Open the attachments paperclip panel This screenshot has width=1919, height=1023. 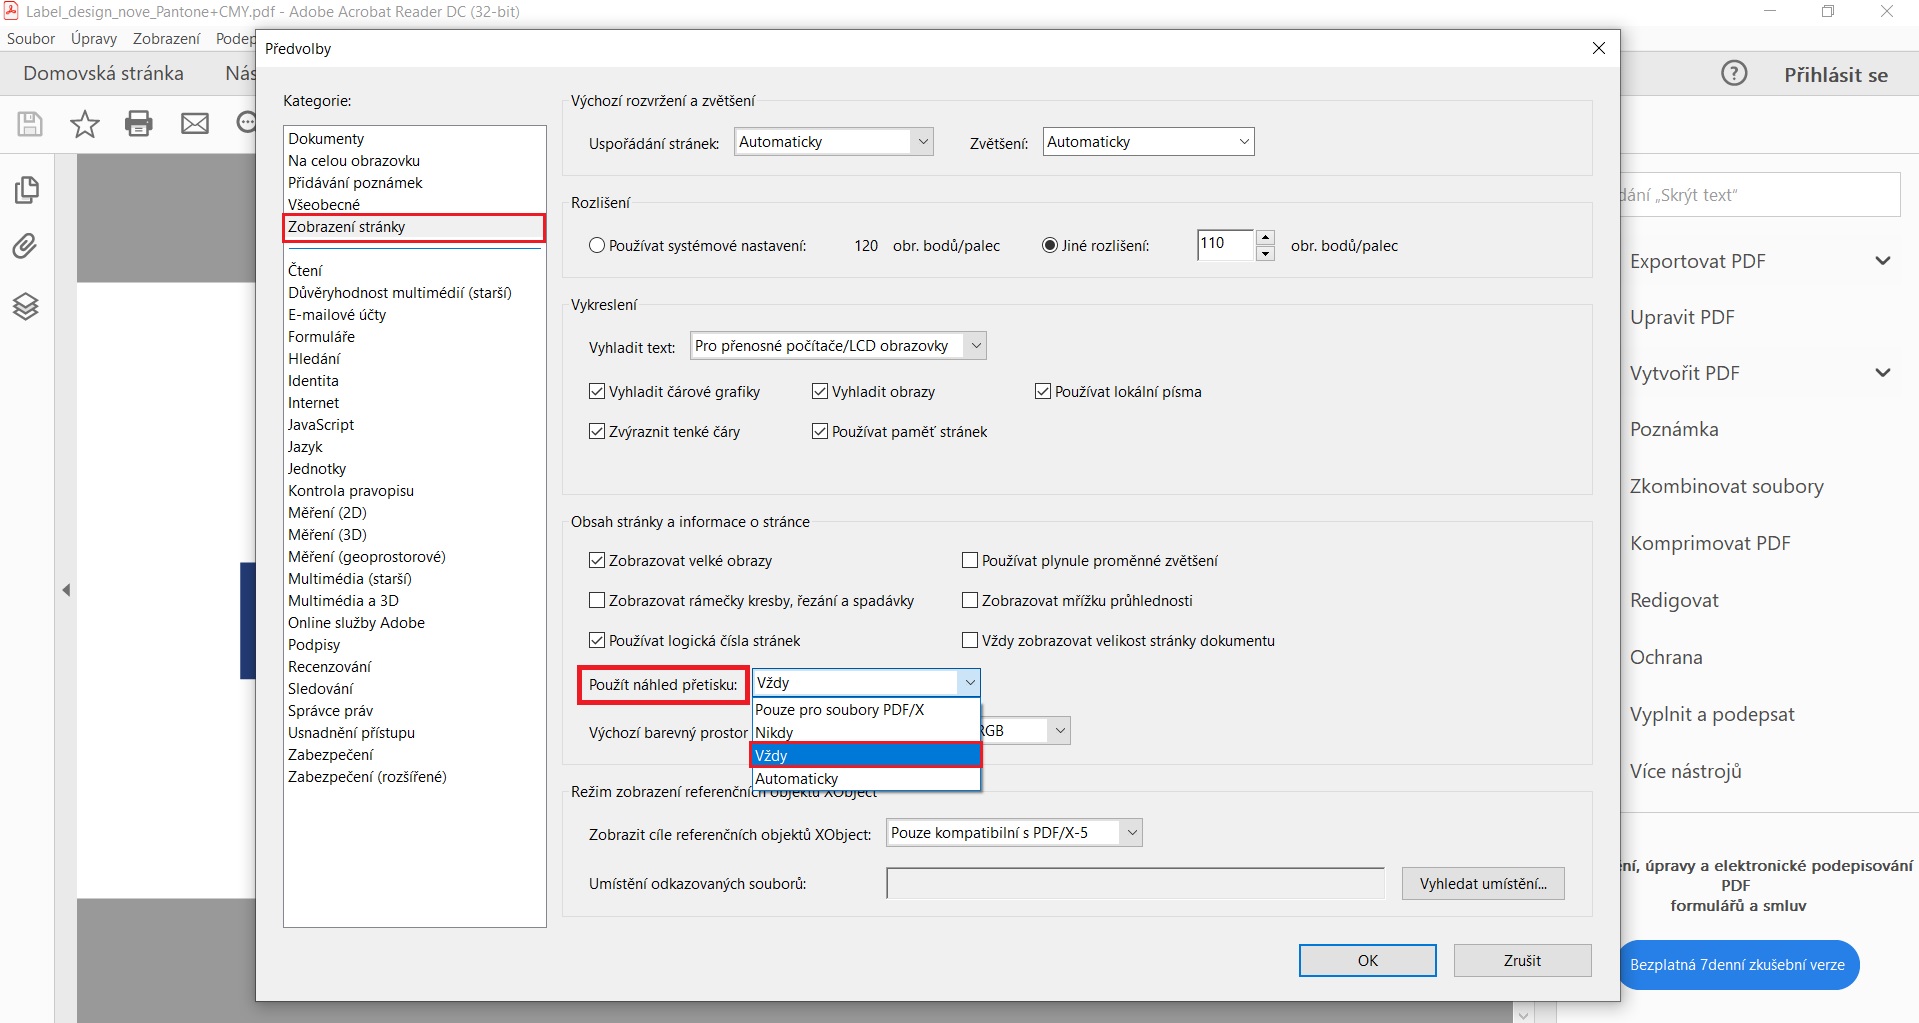(25, 246)
